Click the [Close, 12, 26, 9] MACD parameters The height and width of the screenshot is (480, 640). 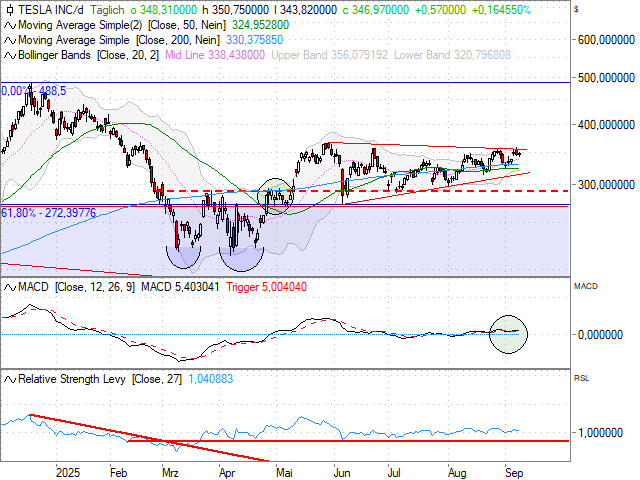tap(95, 287)
